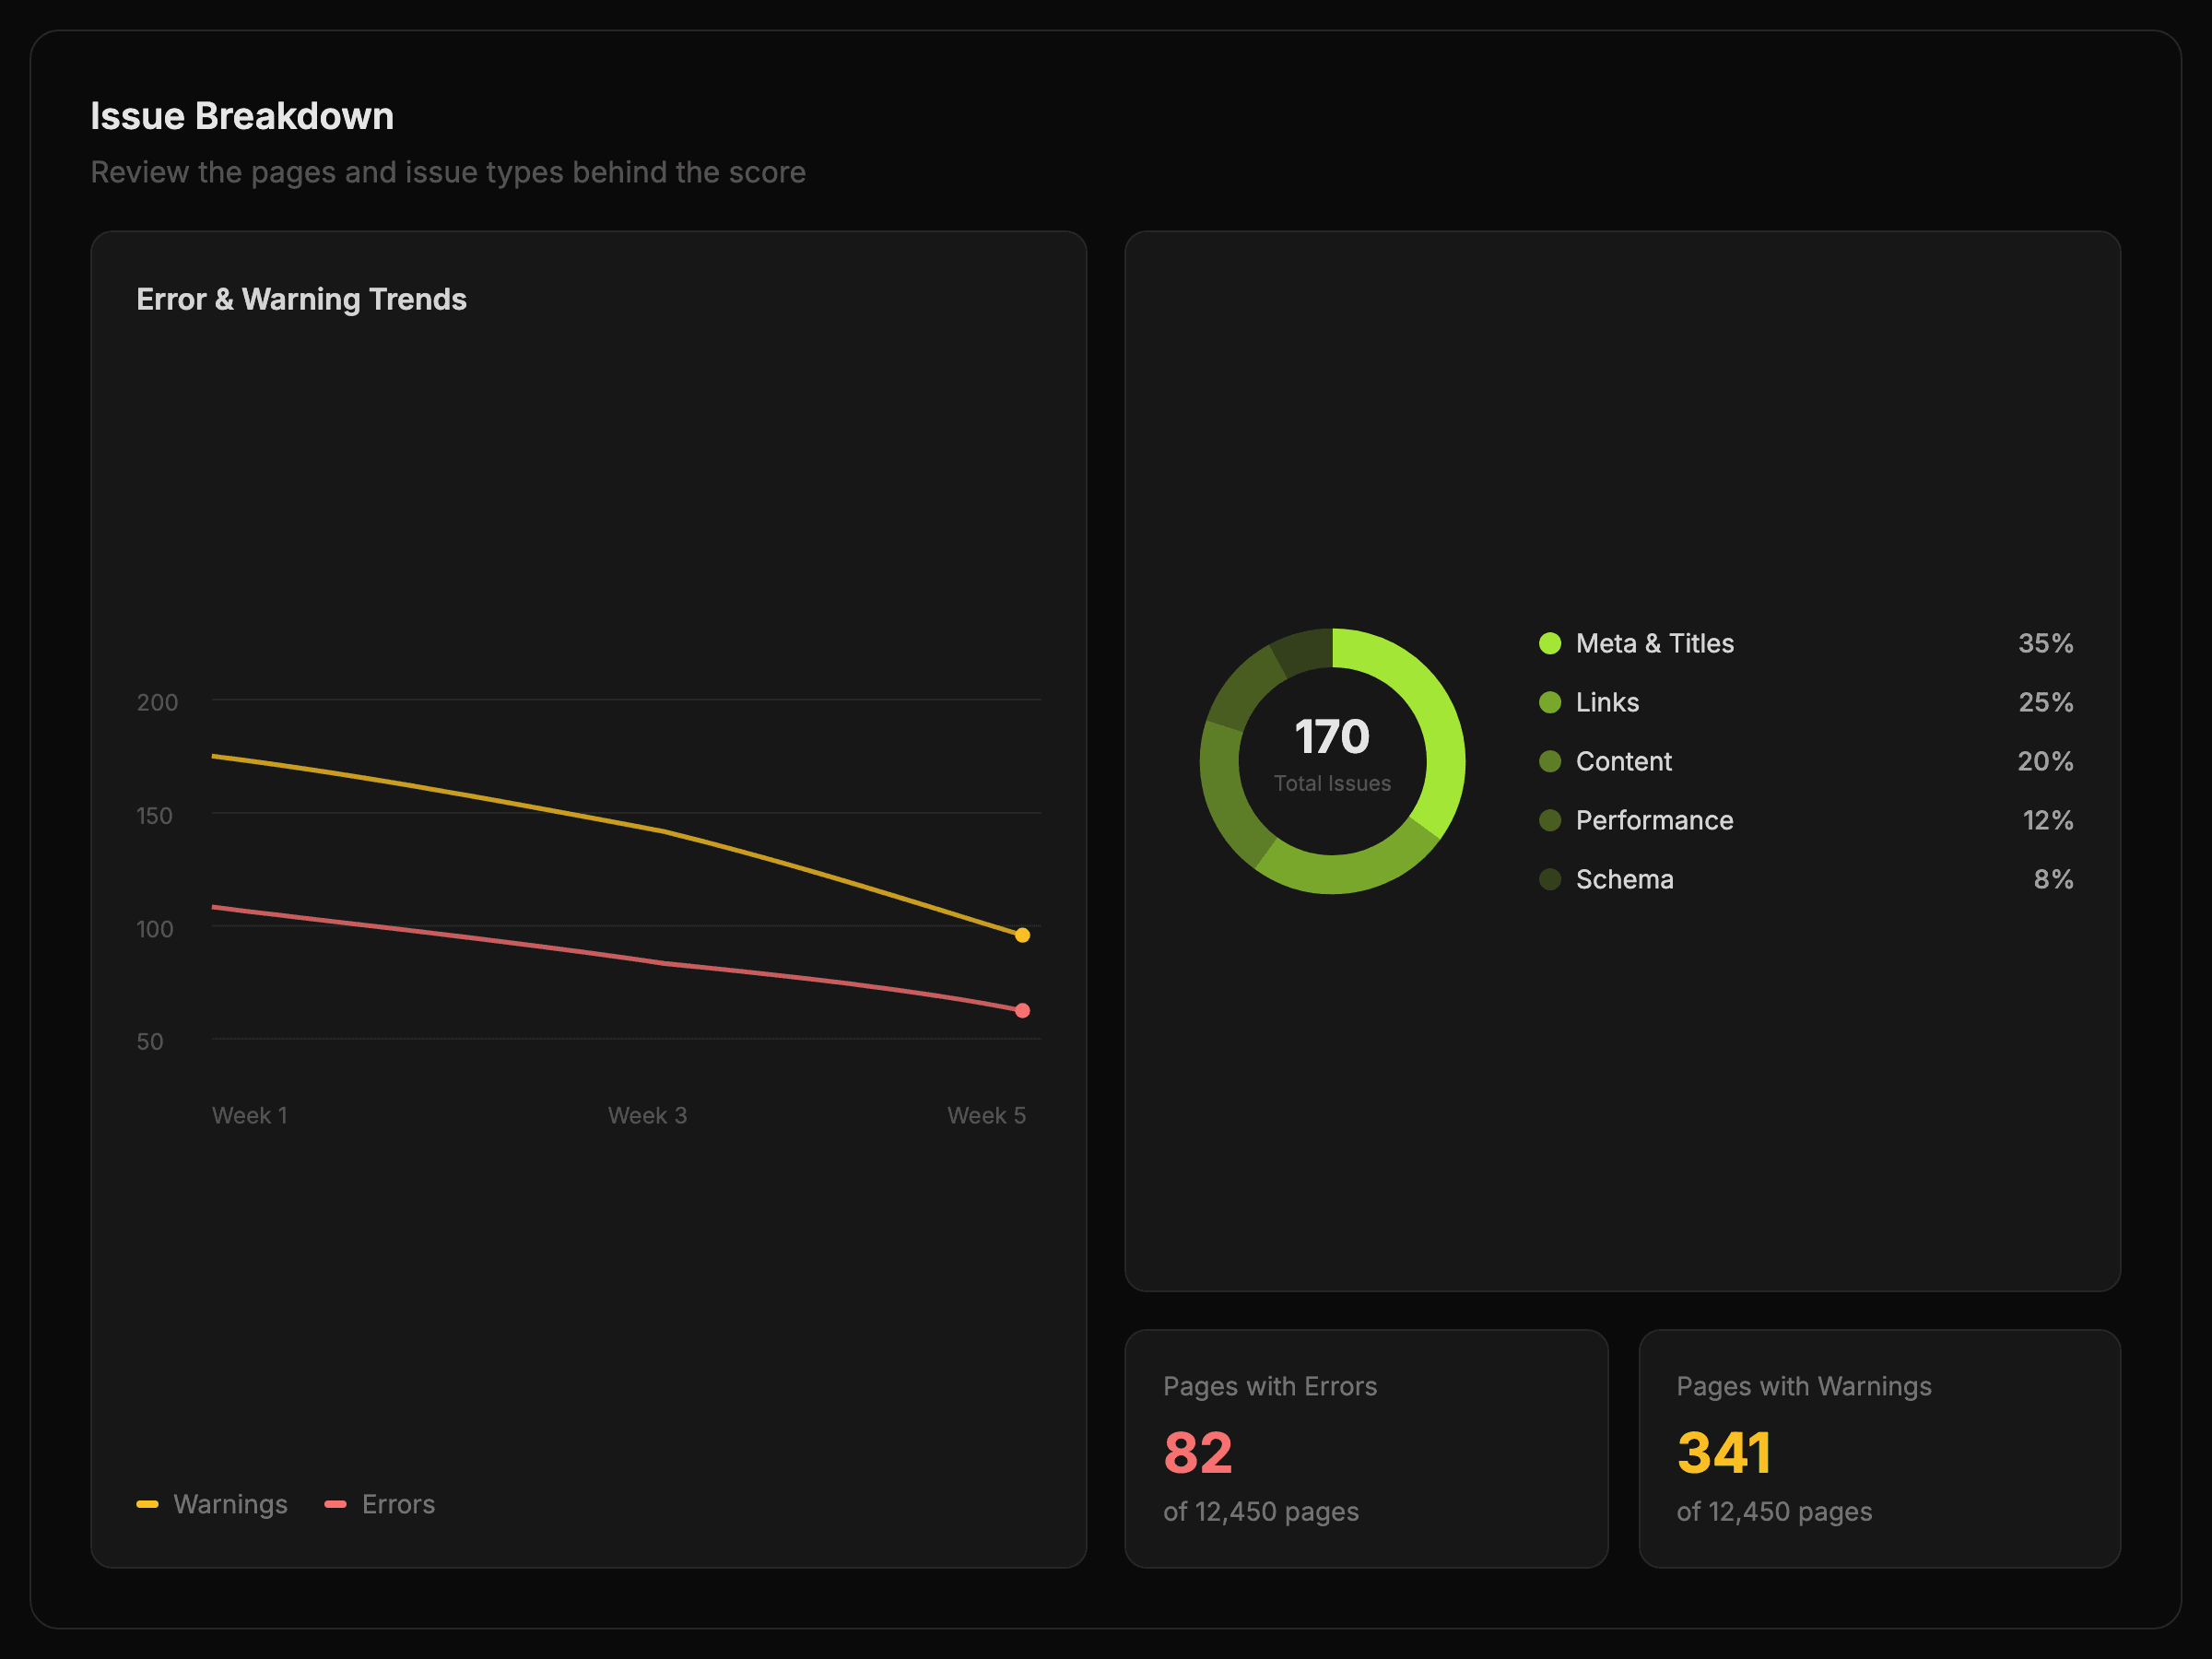2212x1659 pixels.
Task: Click the Content legend color dot
Action: click(1550, 761)
